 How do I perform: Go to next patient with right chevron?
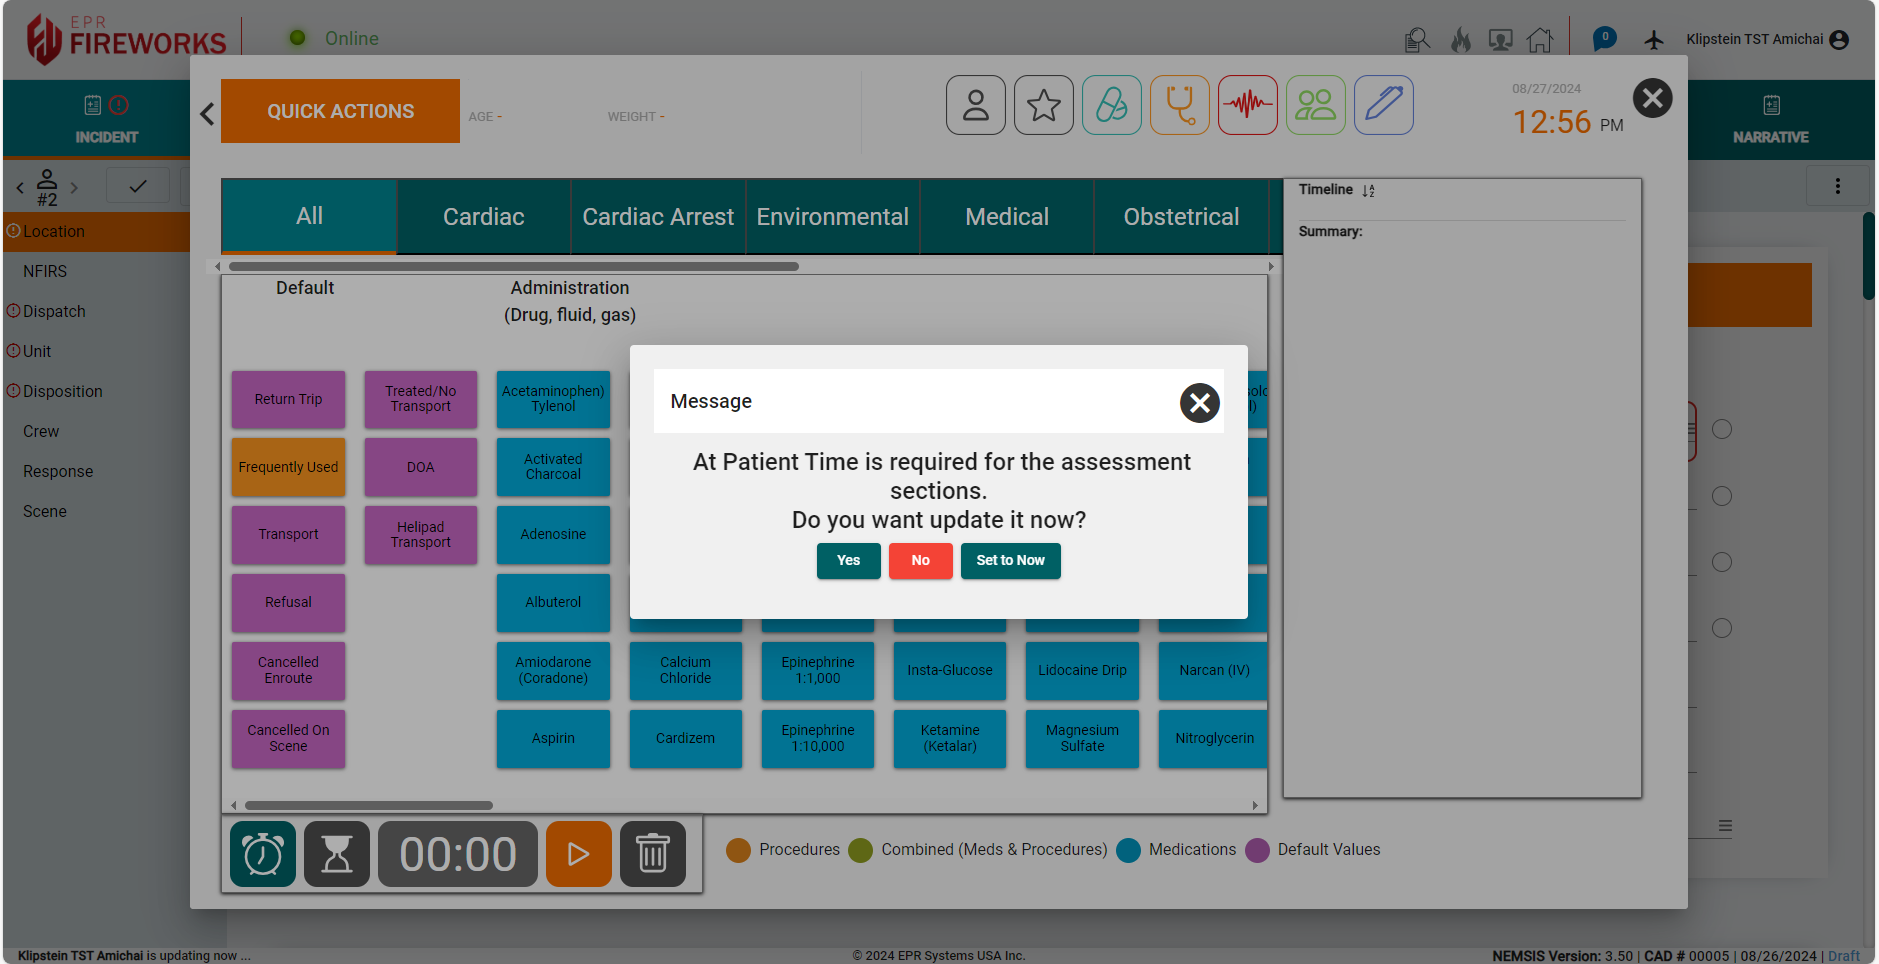pos(74,187)
